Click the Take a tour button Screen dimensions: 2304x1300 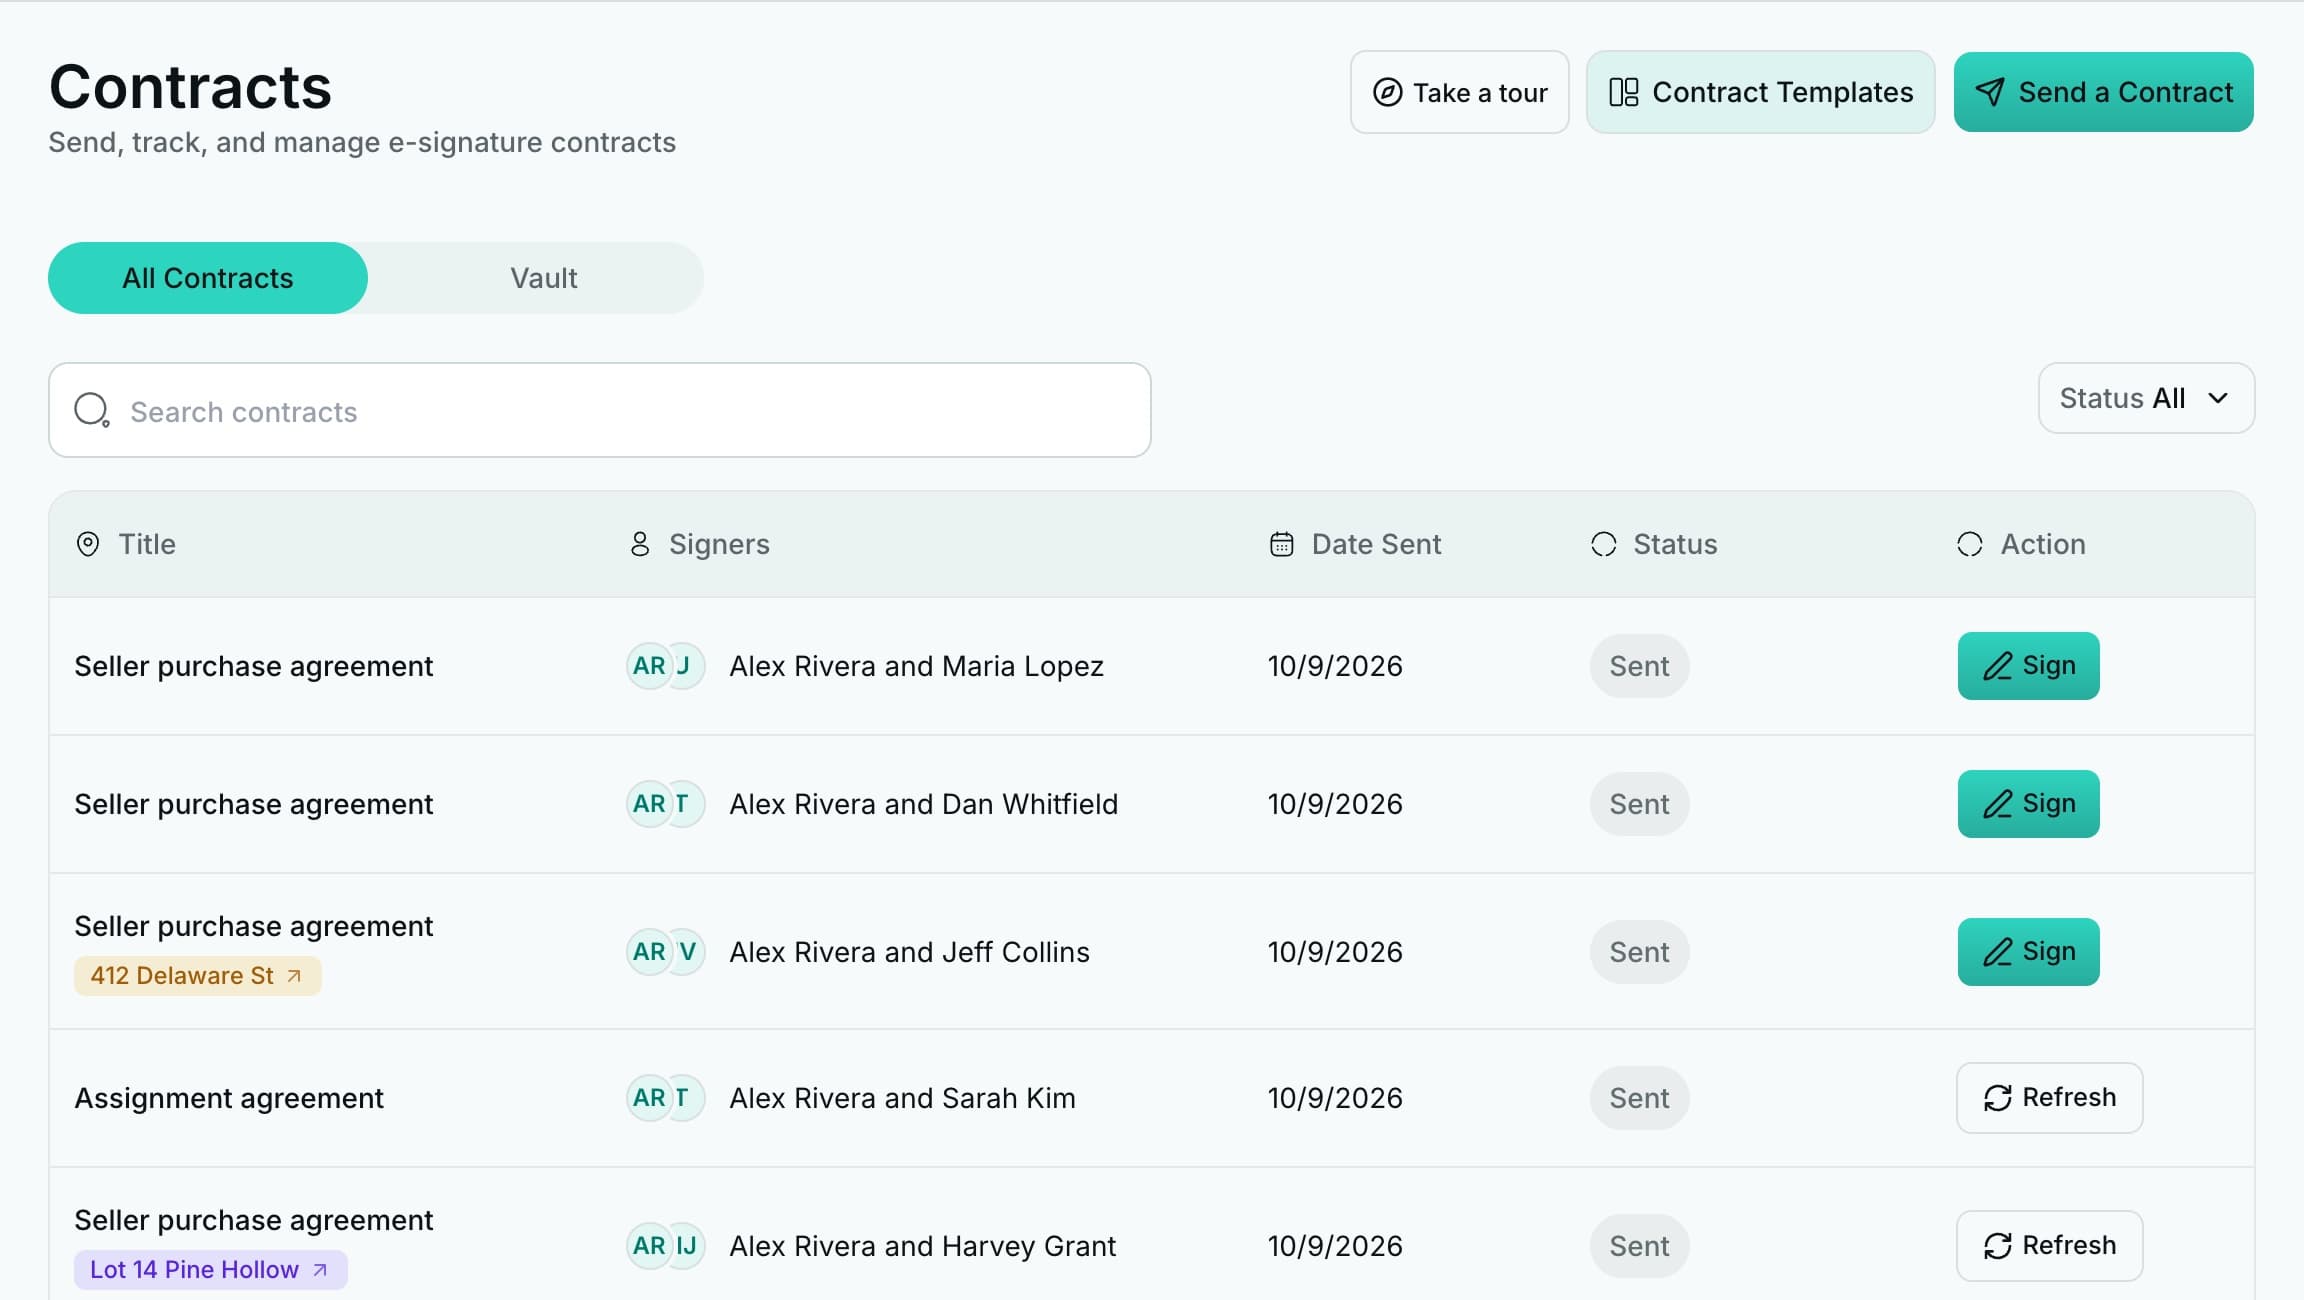pos(1459,92)
